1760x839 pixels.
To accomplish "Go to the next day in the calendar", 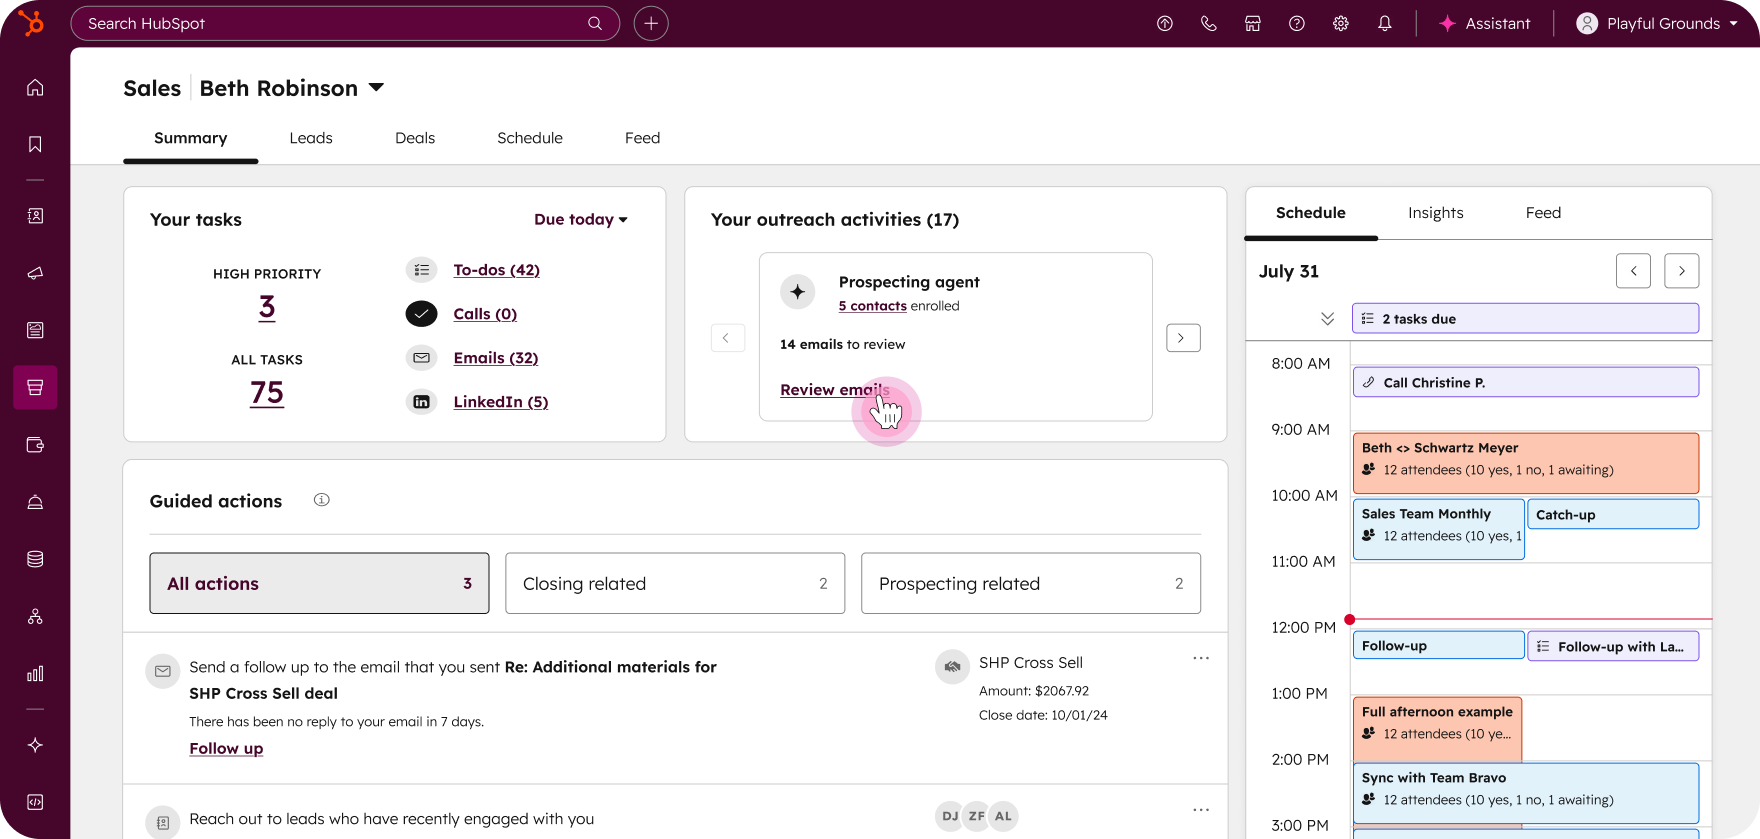I will (1681, 271).
